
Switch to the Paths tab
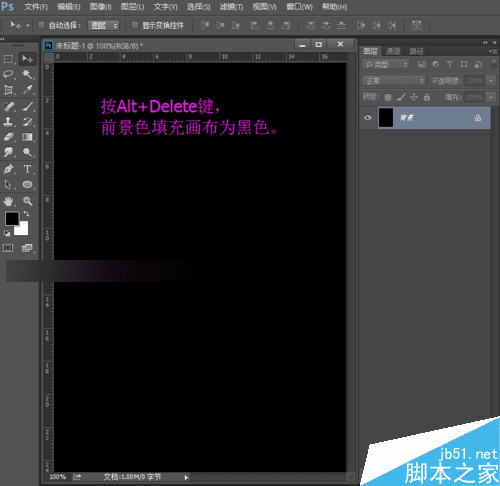click(x=417, y=51)
